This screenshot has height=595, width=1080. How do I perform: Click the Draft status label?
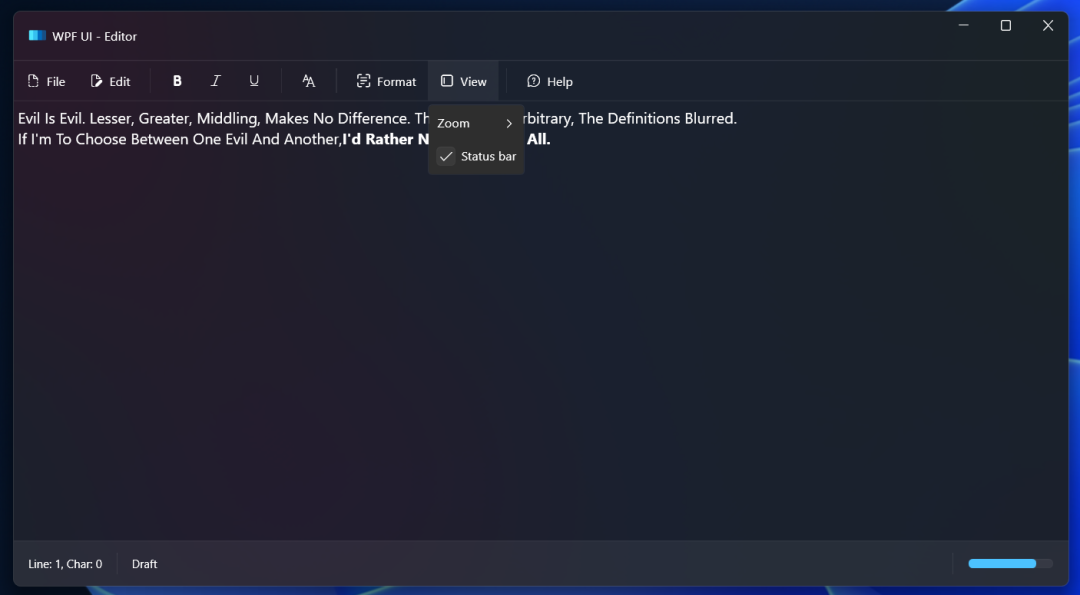click(145, 564)
